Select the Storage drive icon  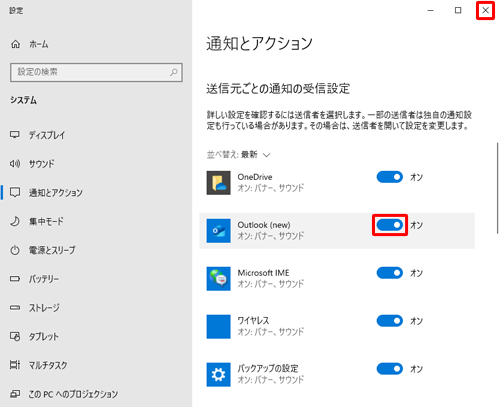pyautogui.click(x=15, y=307)
